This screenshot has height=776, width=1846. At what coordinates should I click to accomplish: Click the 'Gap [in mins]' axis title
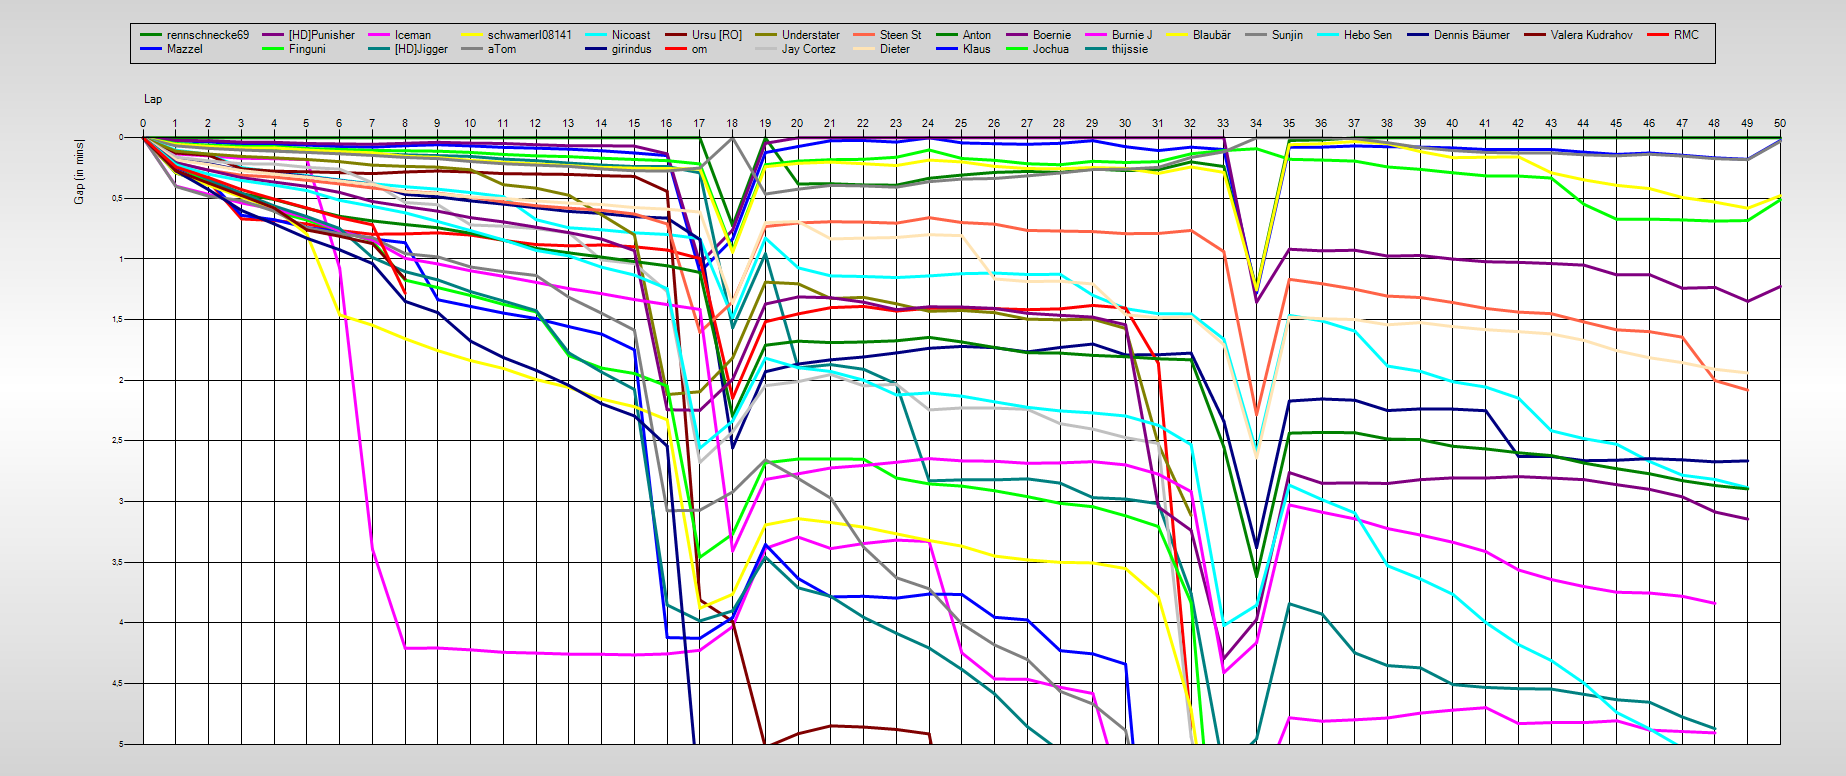[79, 172]
